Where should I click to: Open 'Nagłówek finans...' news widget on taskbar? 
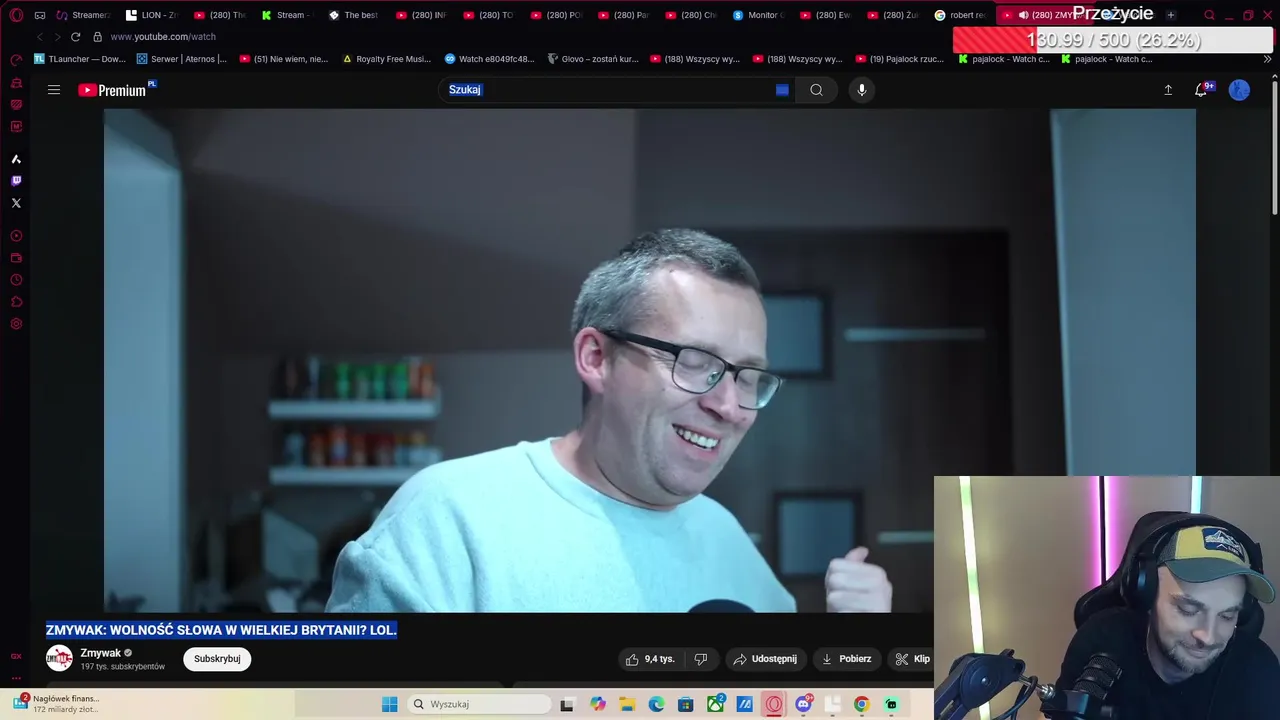pyautogui.click(x=56, y=704)
